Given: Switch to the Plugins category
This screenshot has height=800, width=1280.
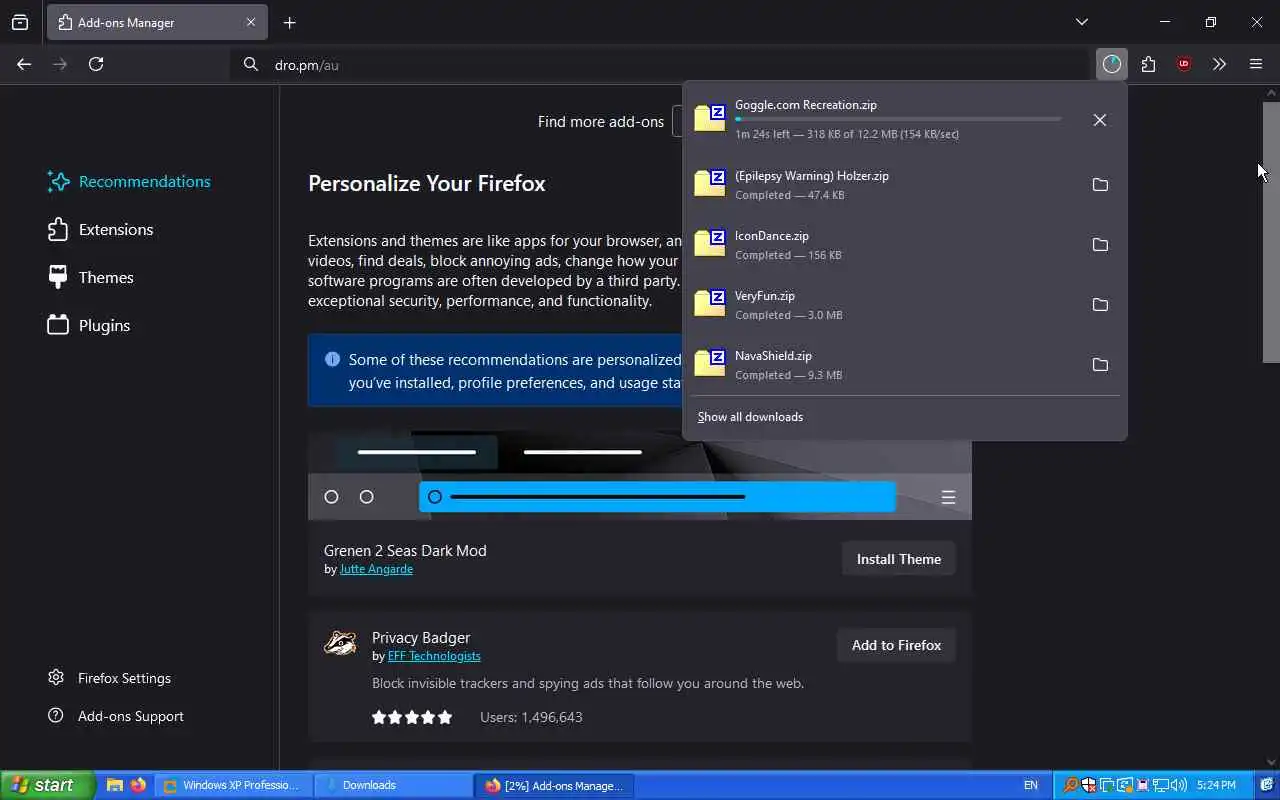Looking at the screenshot, I should pos(89,325).
